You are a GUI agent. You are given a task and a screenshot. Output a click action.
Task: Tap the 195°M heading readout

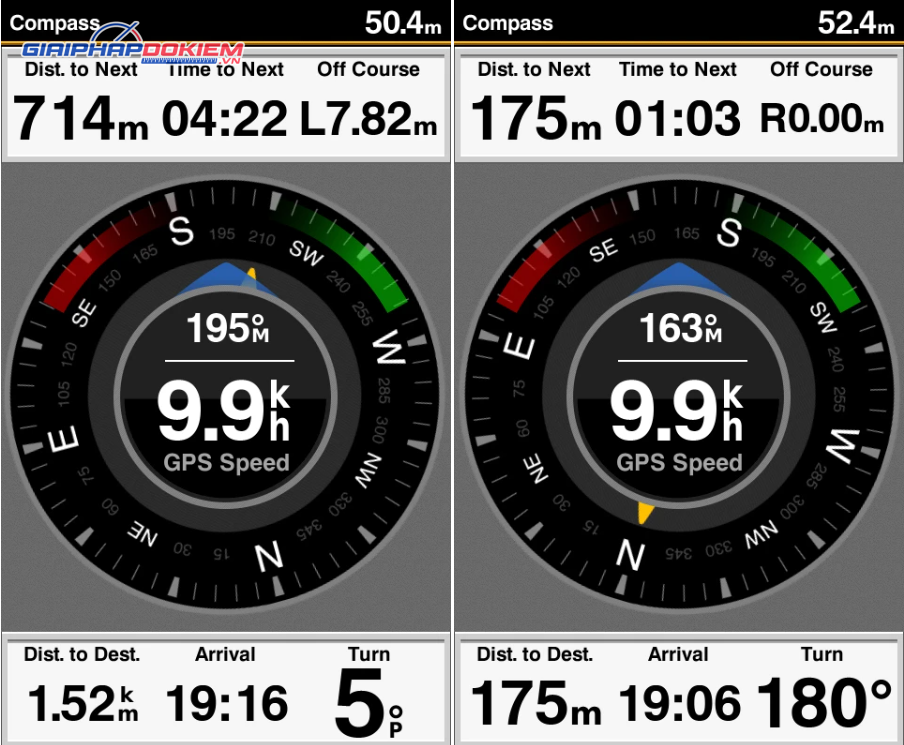click(228, 329)
